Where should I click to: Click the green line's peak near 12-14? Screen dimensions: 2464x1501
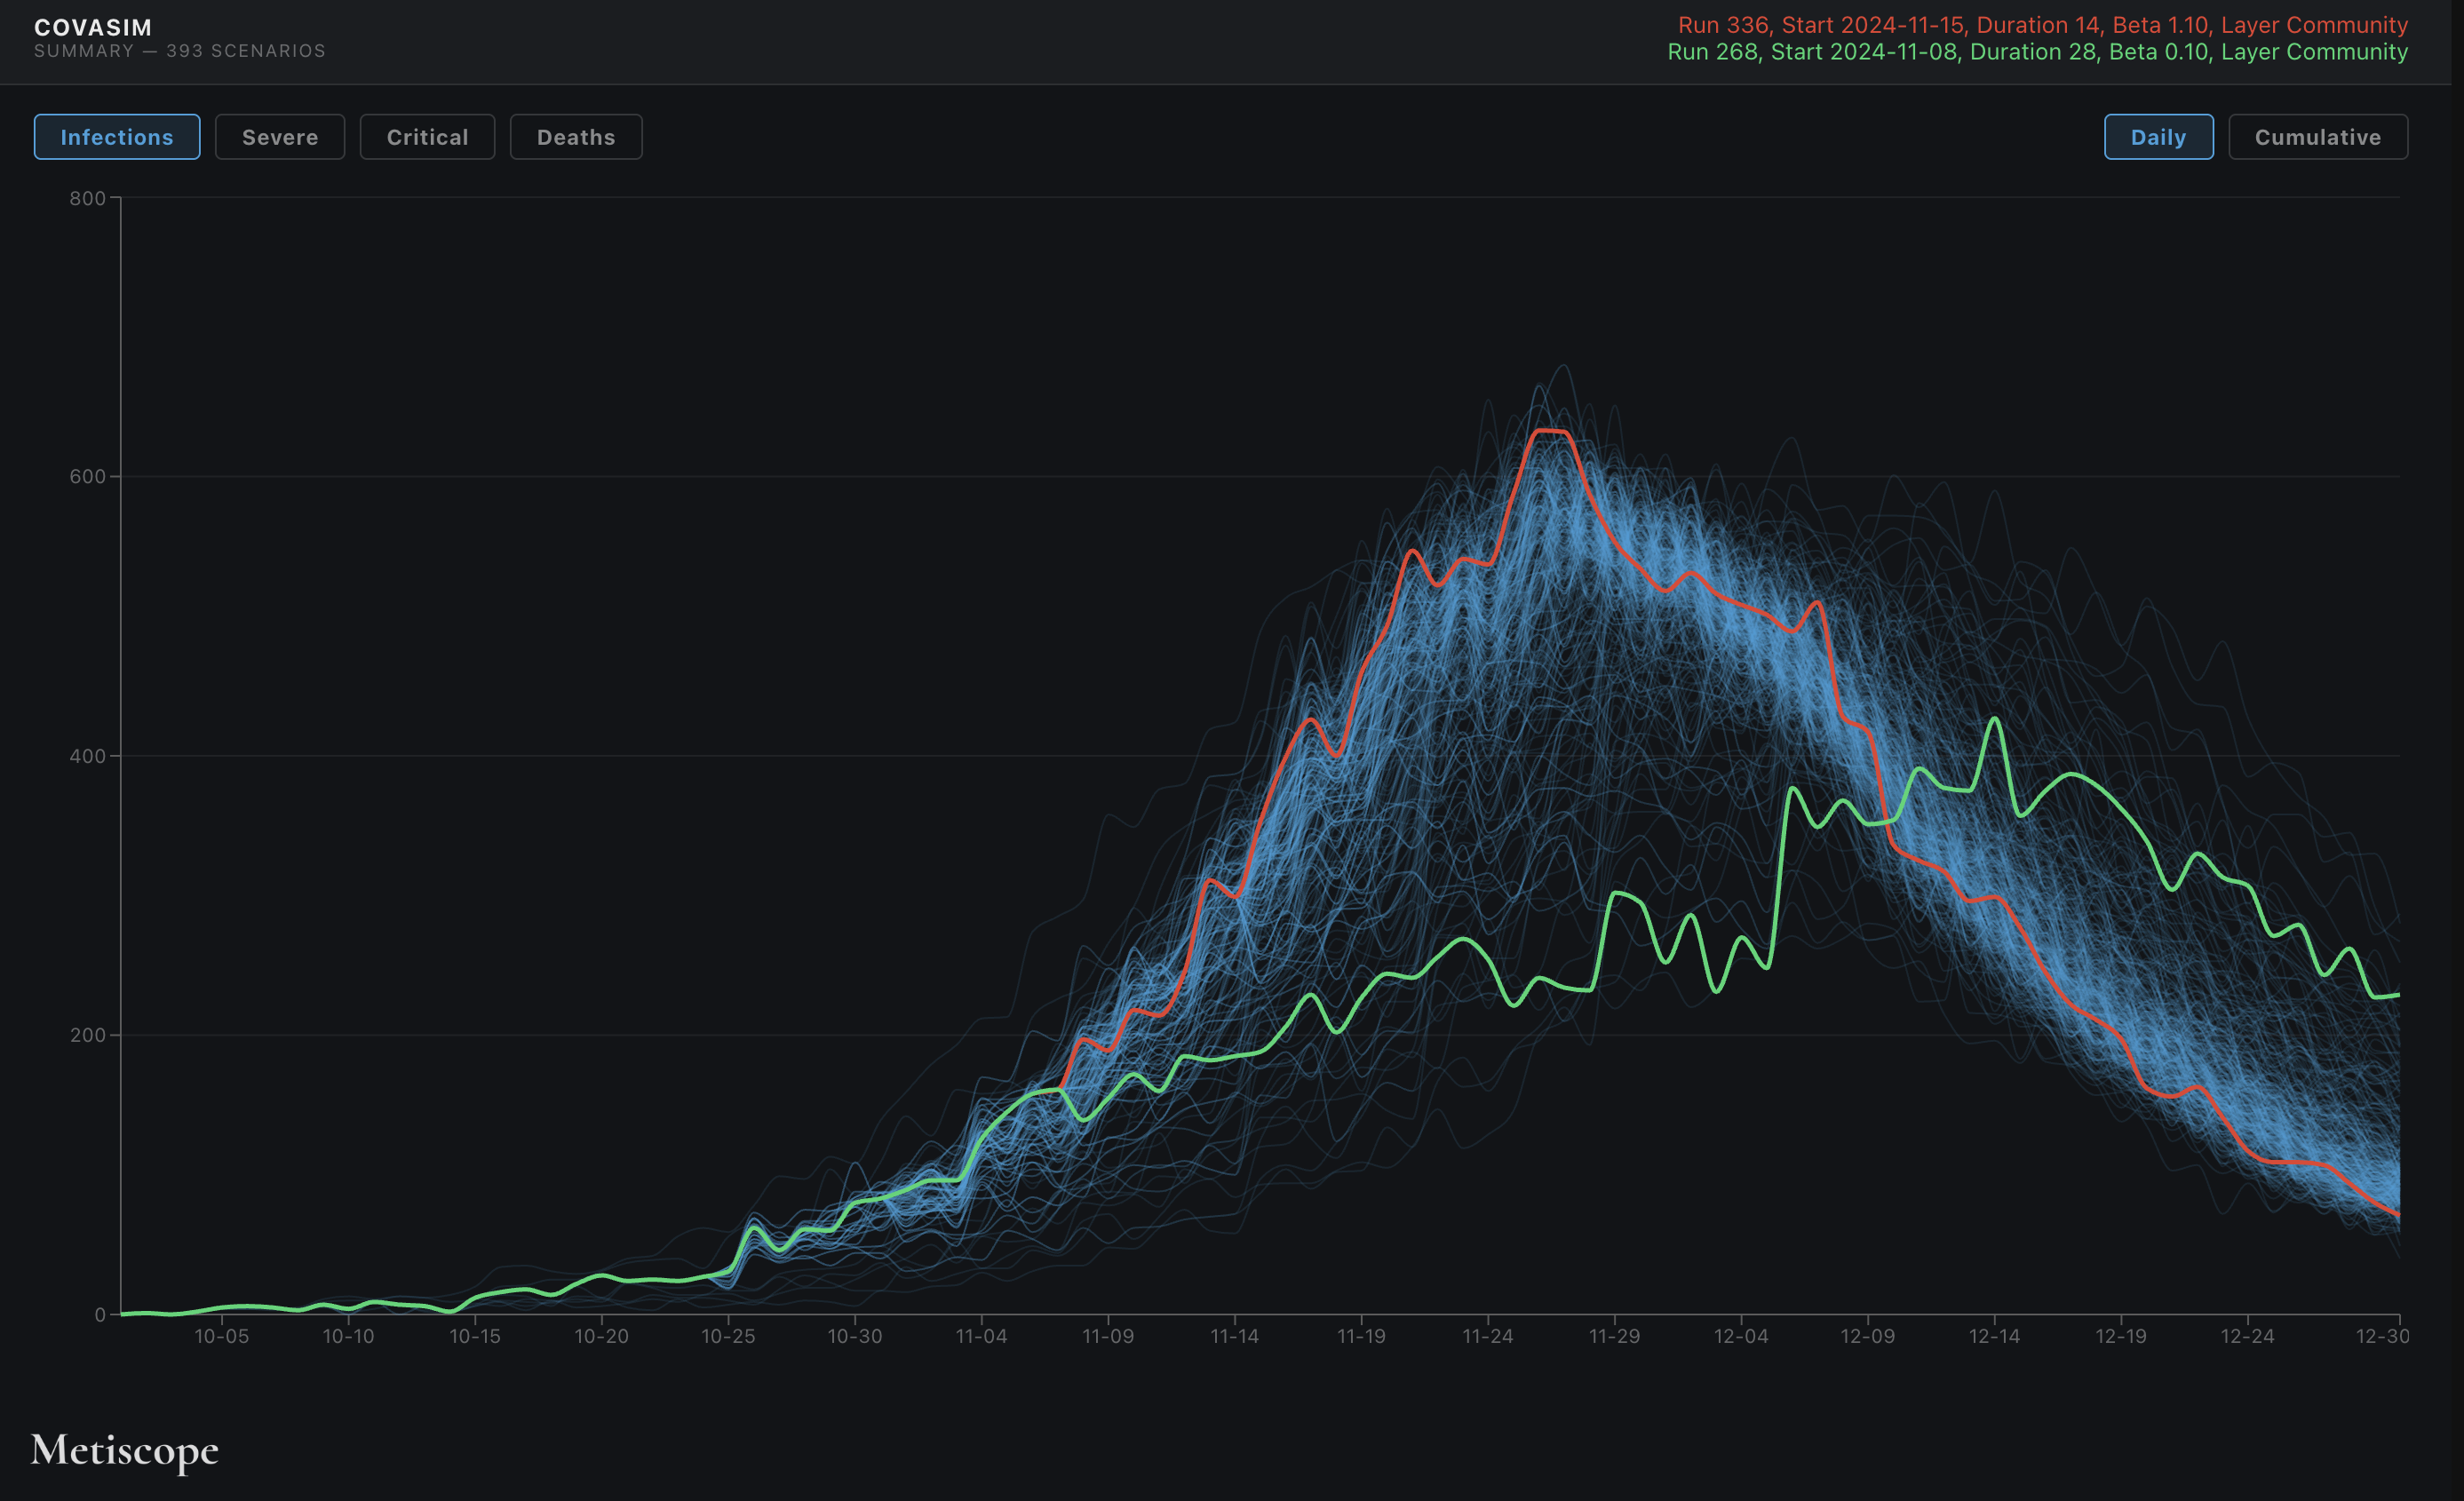coord(1996,718)
